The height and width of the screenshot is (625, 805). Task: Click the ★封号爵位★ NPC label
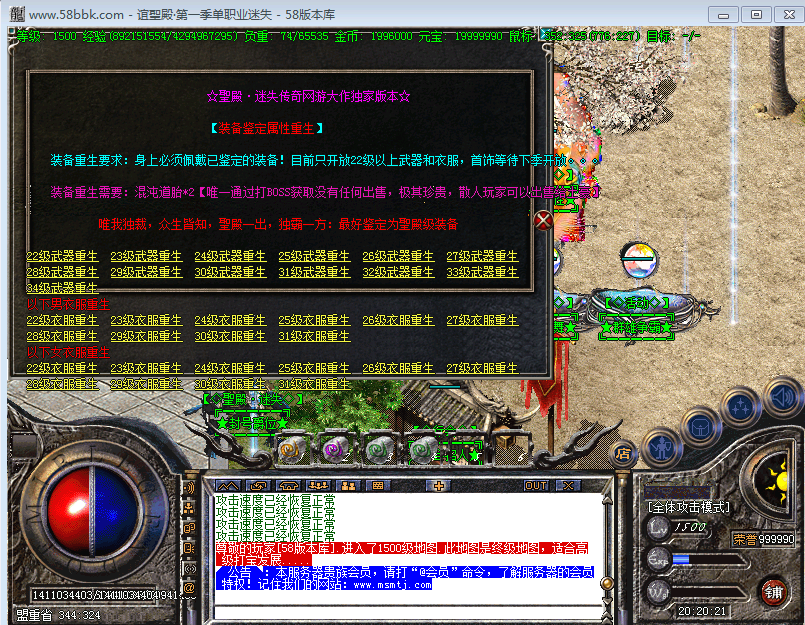[252, 423]
